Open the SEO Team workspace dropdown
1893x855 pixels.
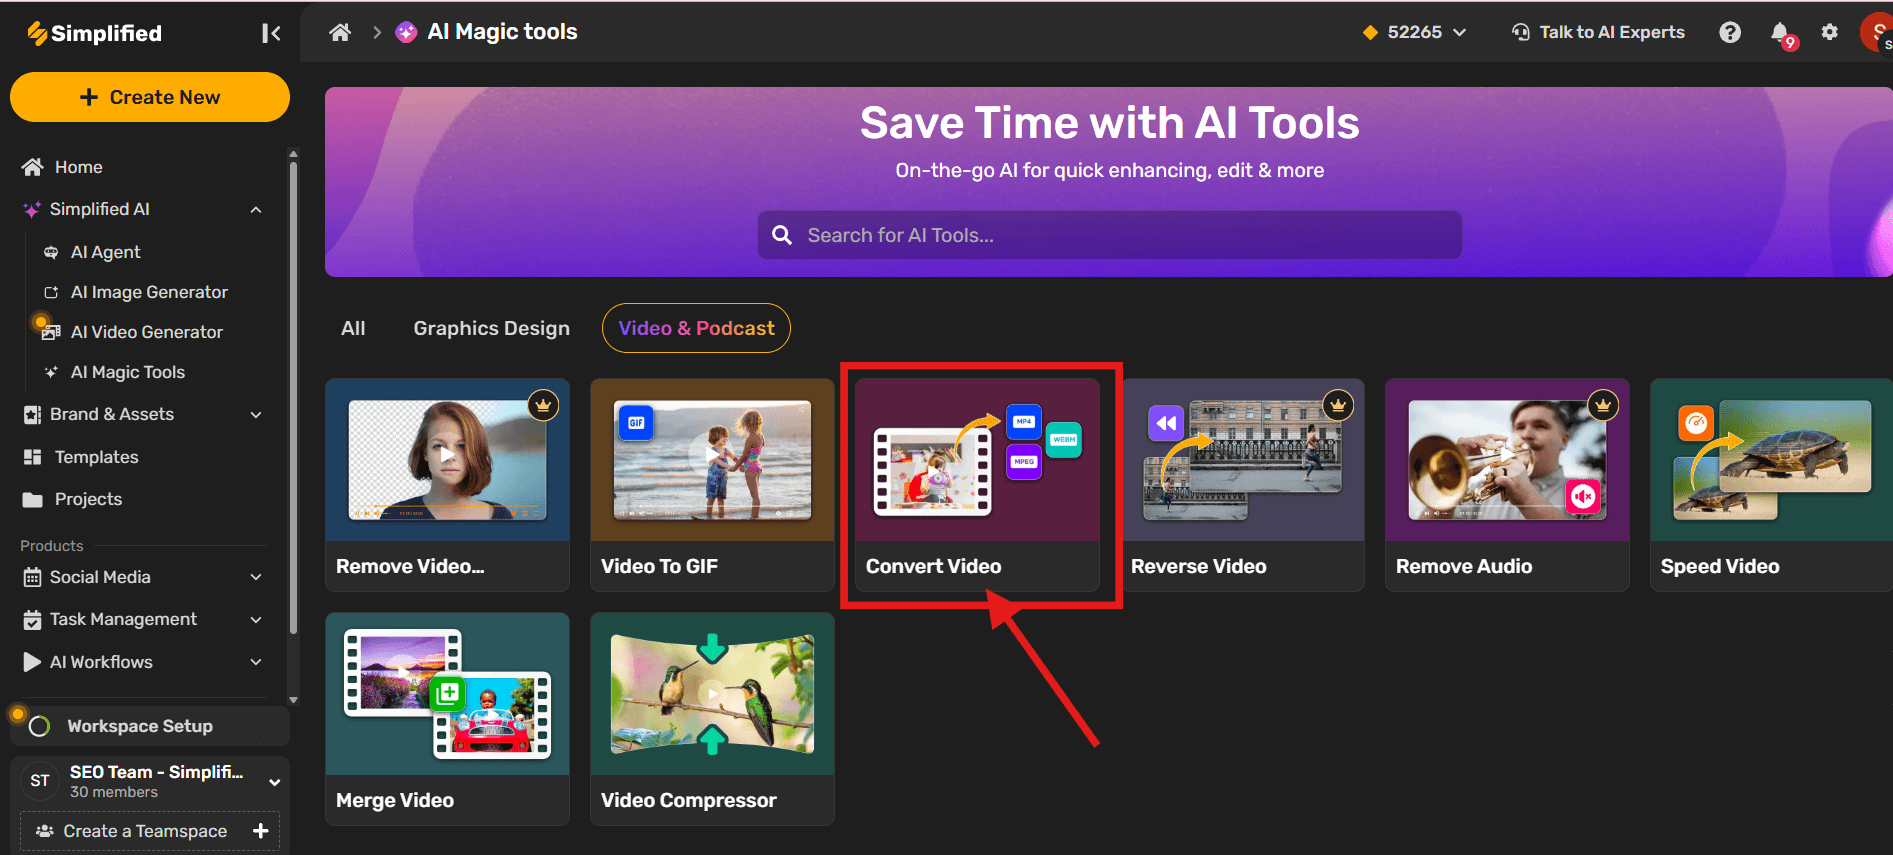pyautogui.click(x=274, y=782)
